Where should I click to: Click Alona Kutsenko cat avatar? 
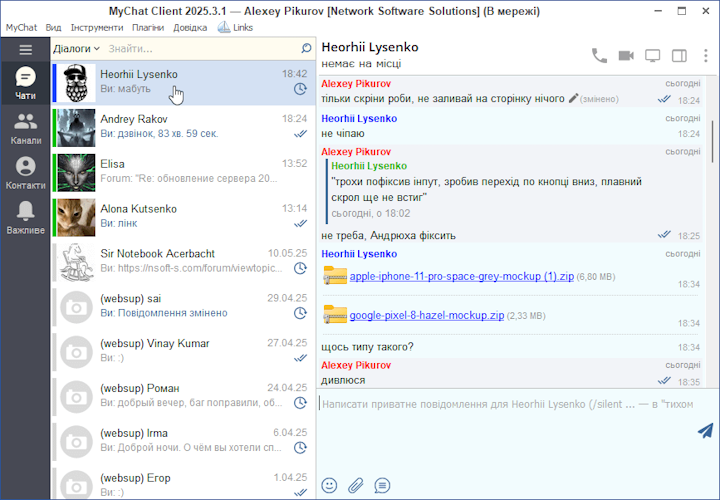[x=76, y=218]
